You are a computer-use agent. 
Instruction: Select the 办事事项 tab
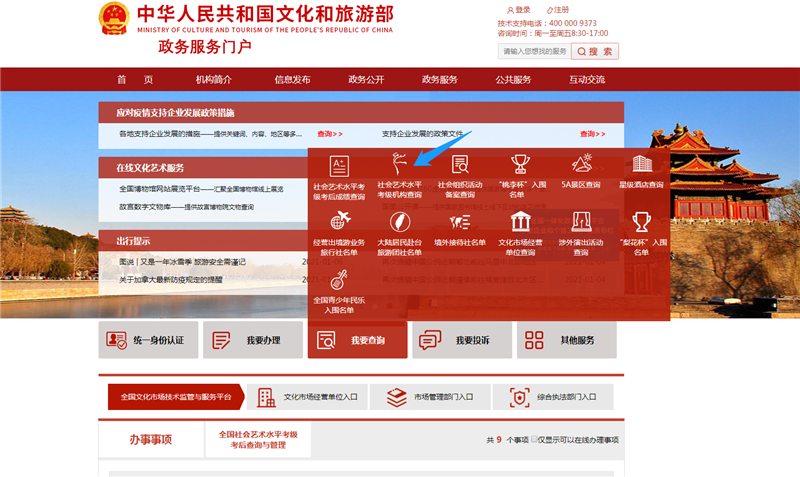click(151, 439)
